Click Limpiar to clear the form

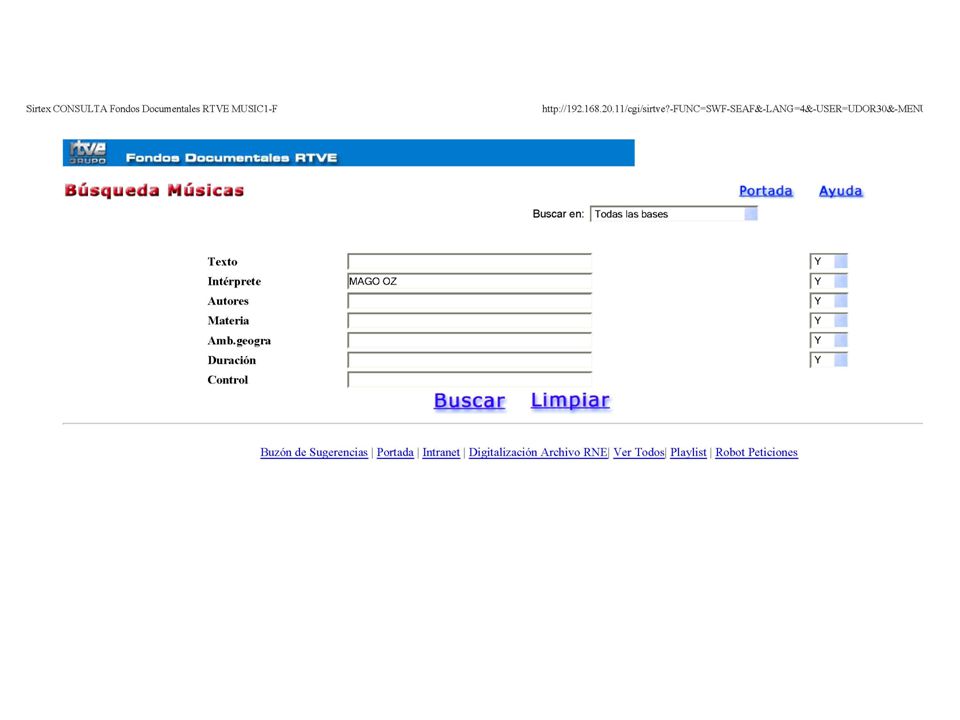570,400
